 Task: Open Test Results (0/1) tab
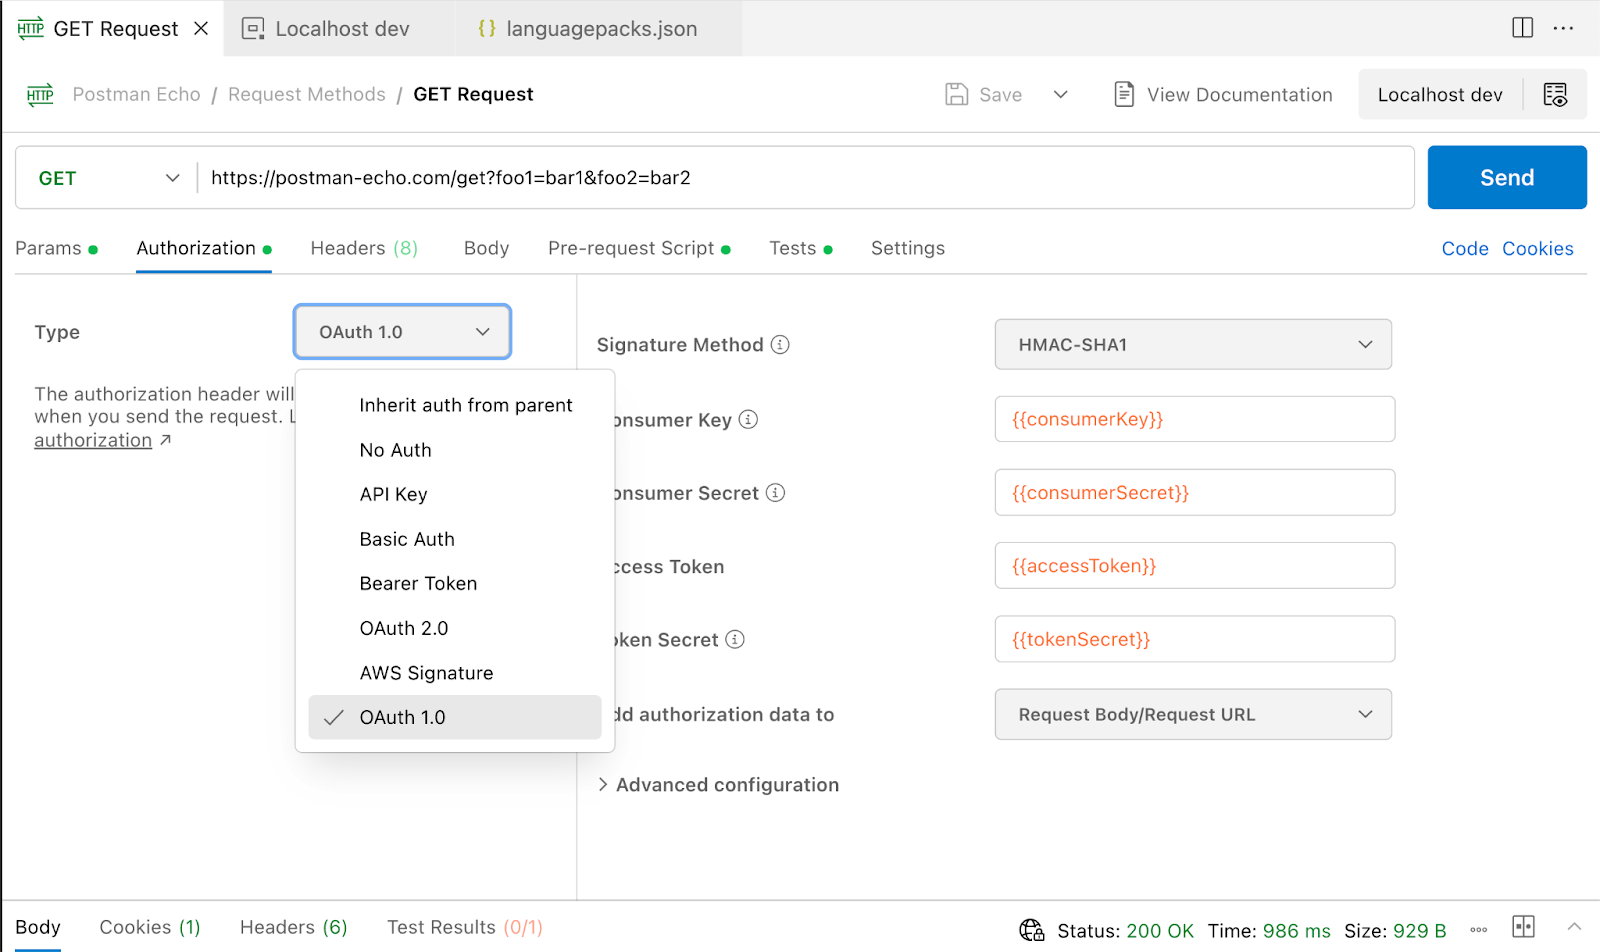coord(465,927)
